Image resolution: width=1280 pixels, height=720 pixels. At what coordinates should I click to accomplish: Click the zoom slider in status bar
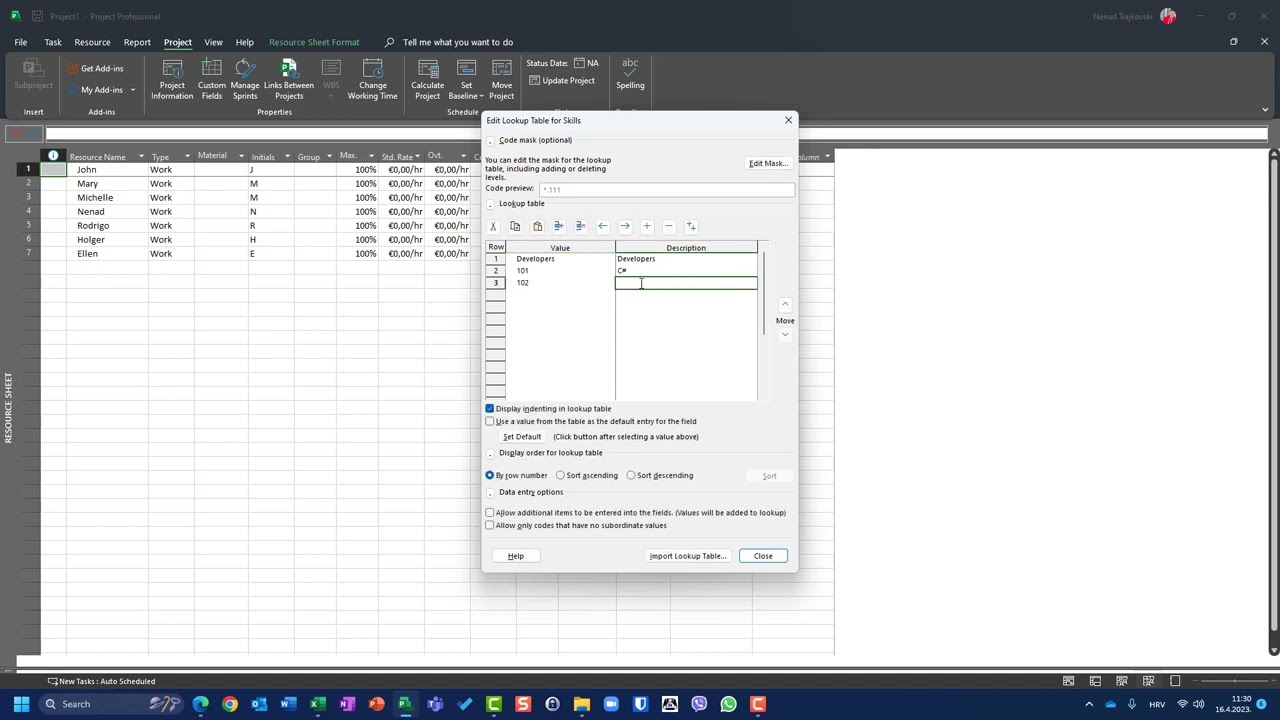tap(1234, 681)
